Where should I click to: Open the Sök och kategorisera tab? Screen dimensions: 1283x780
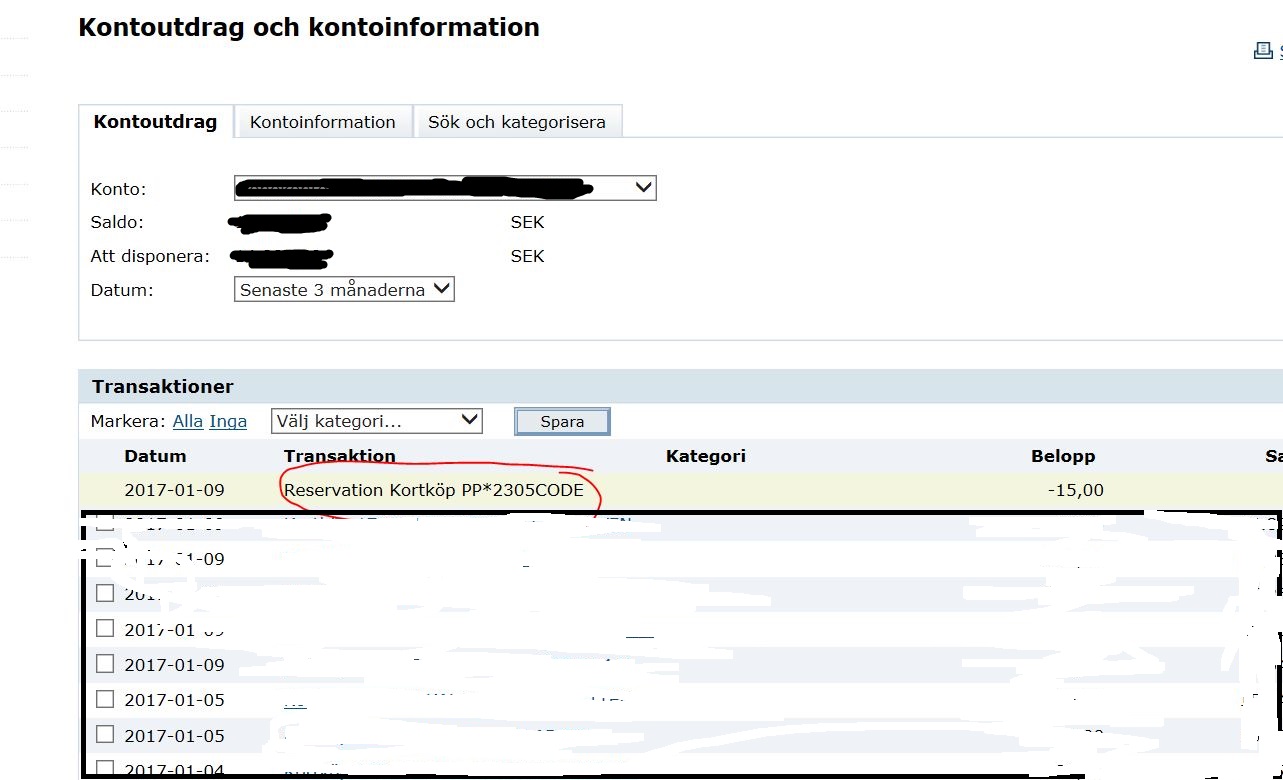[516, 122]
